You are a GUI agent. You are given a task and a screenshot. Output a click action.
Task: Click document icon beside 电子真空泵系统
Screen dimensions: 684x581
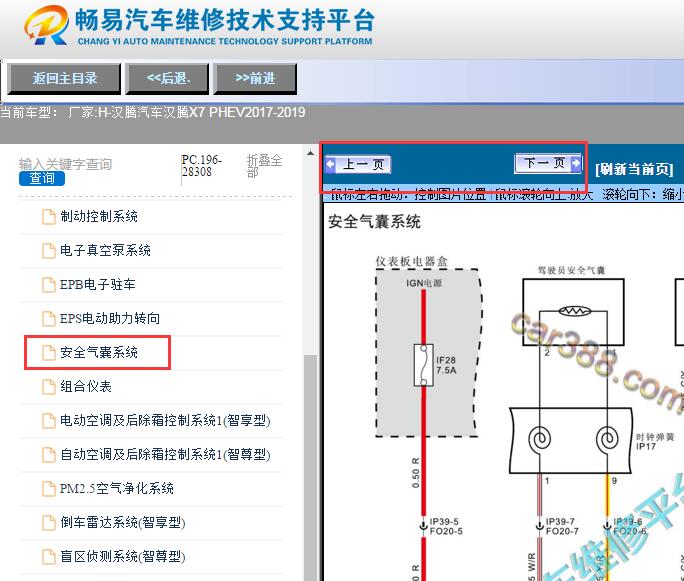48,251
